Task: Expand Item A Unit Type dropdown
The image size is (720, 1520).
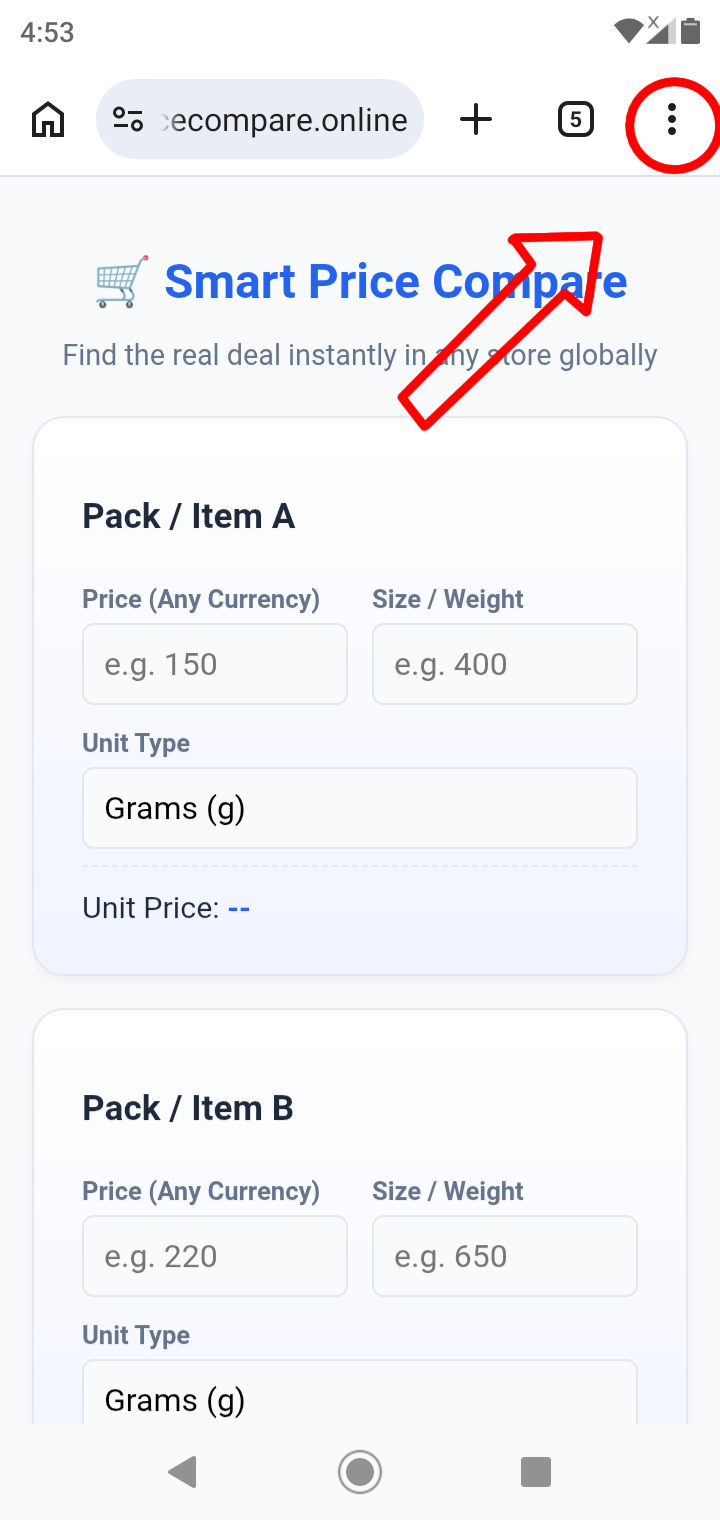Action: 360,808
